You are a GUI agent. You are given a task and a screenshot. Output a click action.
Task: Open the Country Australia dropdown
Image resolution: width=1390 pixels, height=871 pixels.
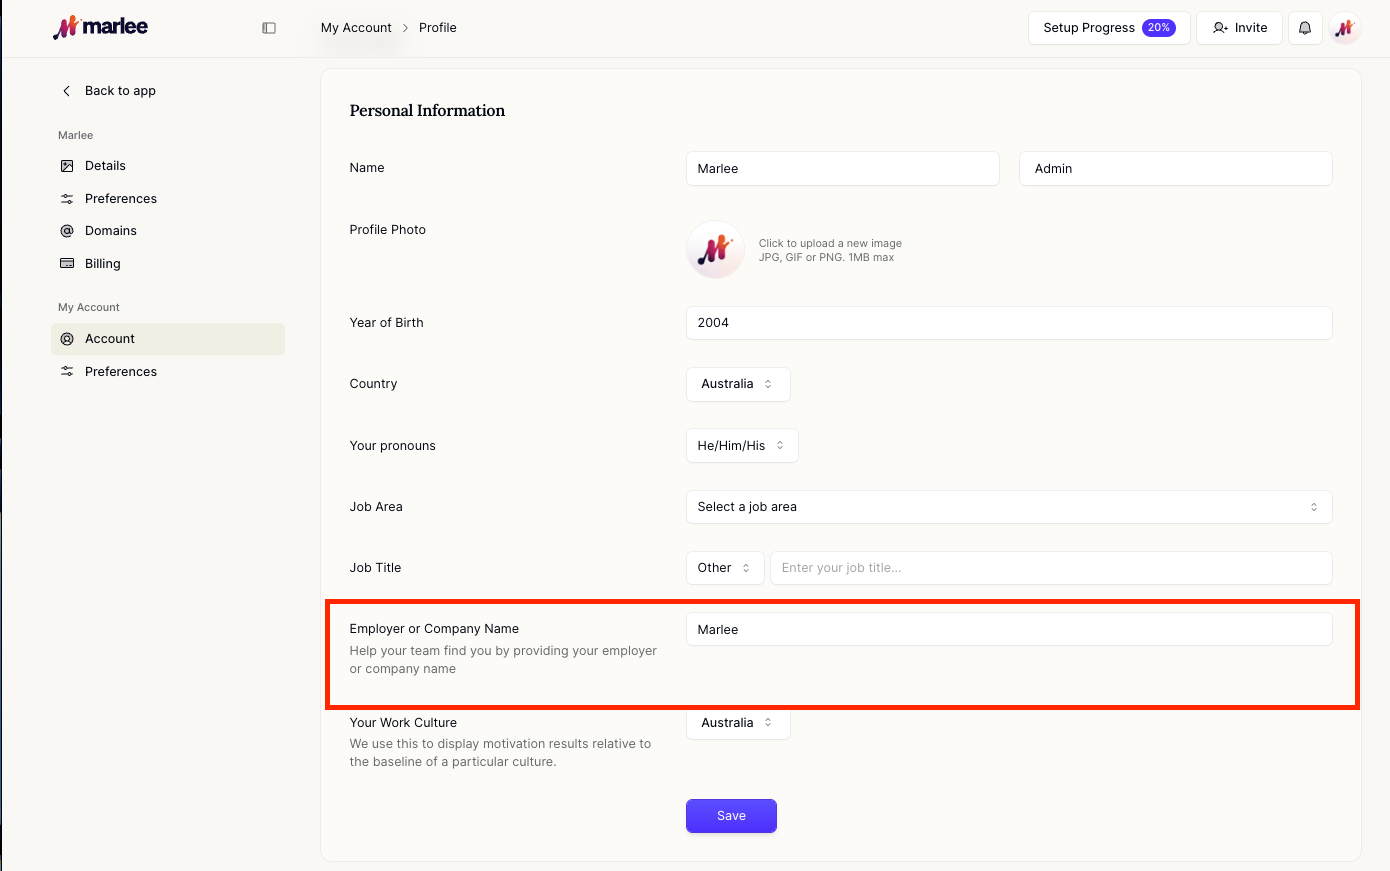pyautogui.click(x=738, y=384)
